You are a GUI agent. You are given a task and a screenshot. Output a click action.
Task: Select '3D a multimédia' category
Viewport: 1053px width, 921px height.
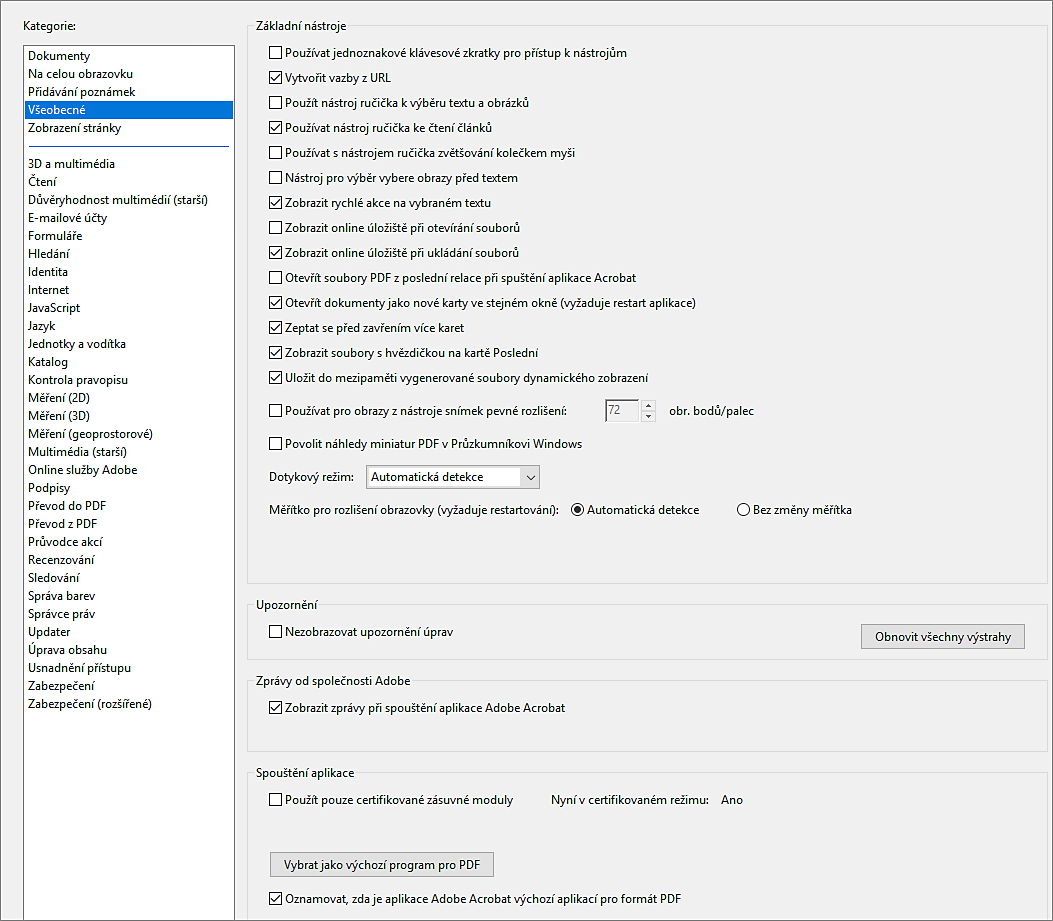129,164
